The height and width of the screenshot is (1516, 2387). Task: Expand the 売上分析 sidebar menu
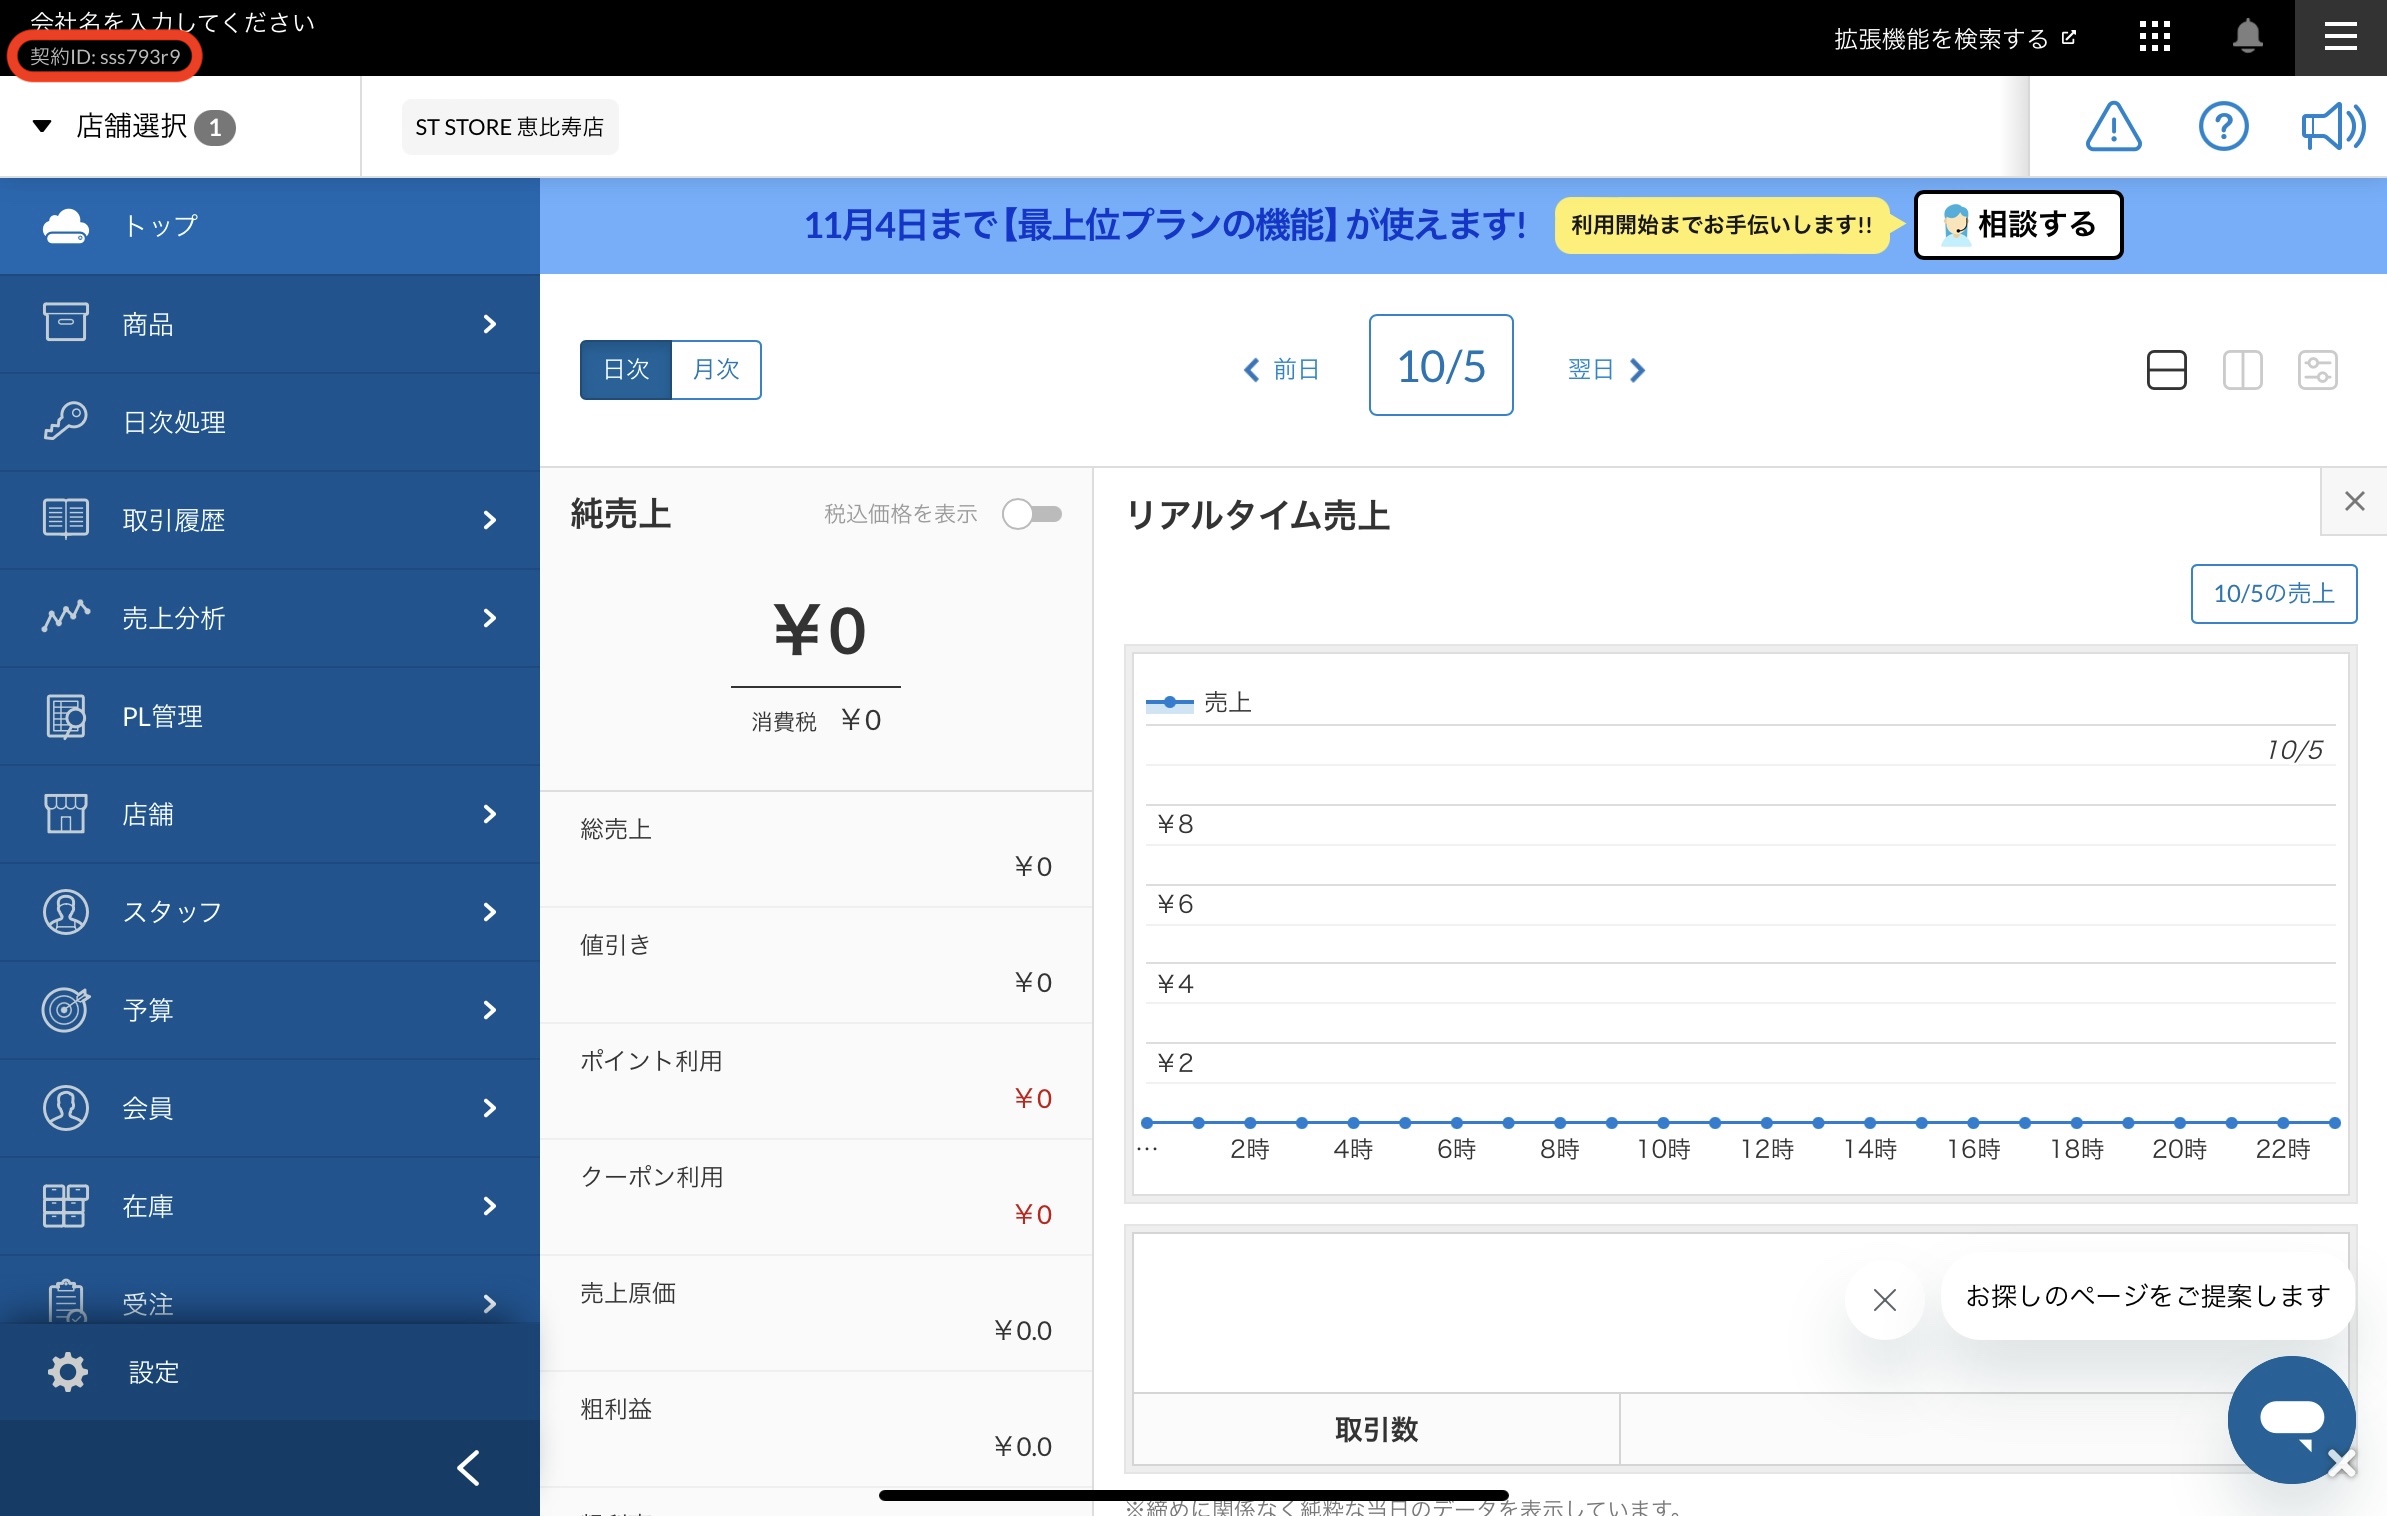pyautogui.click(x=269, y=618)
